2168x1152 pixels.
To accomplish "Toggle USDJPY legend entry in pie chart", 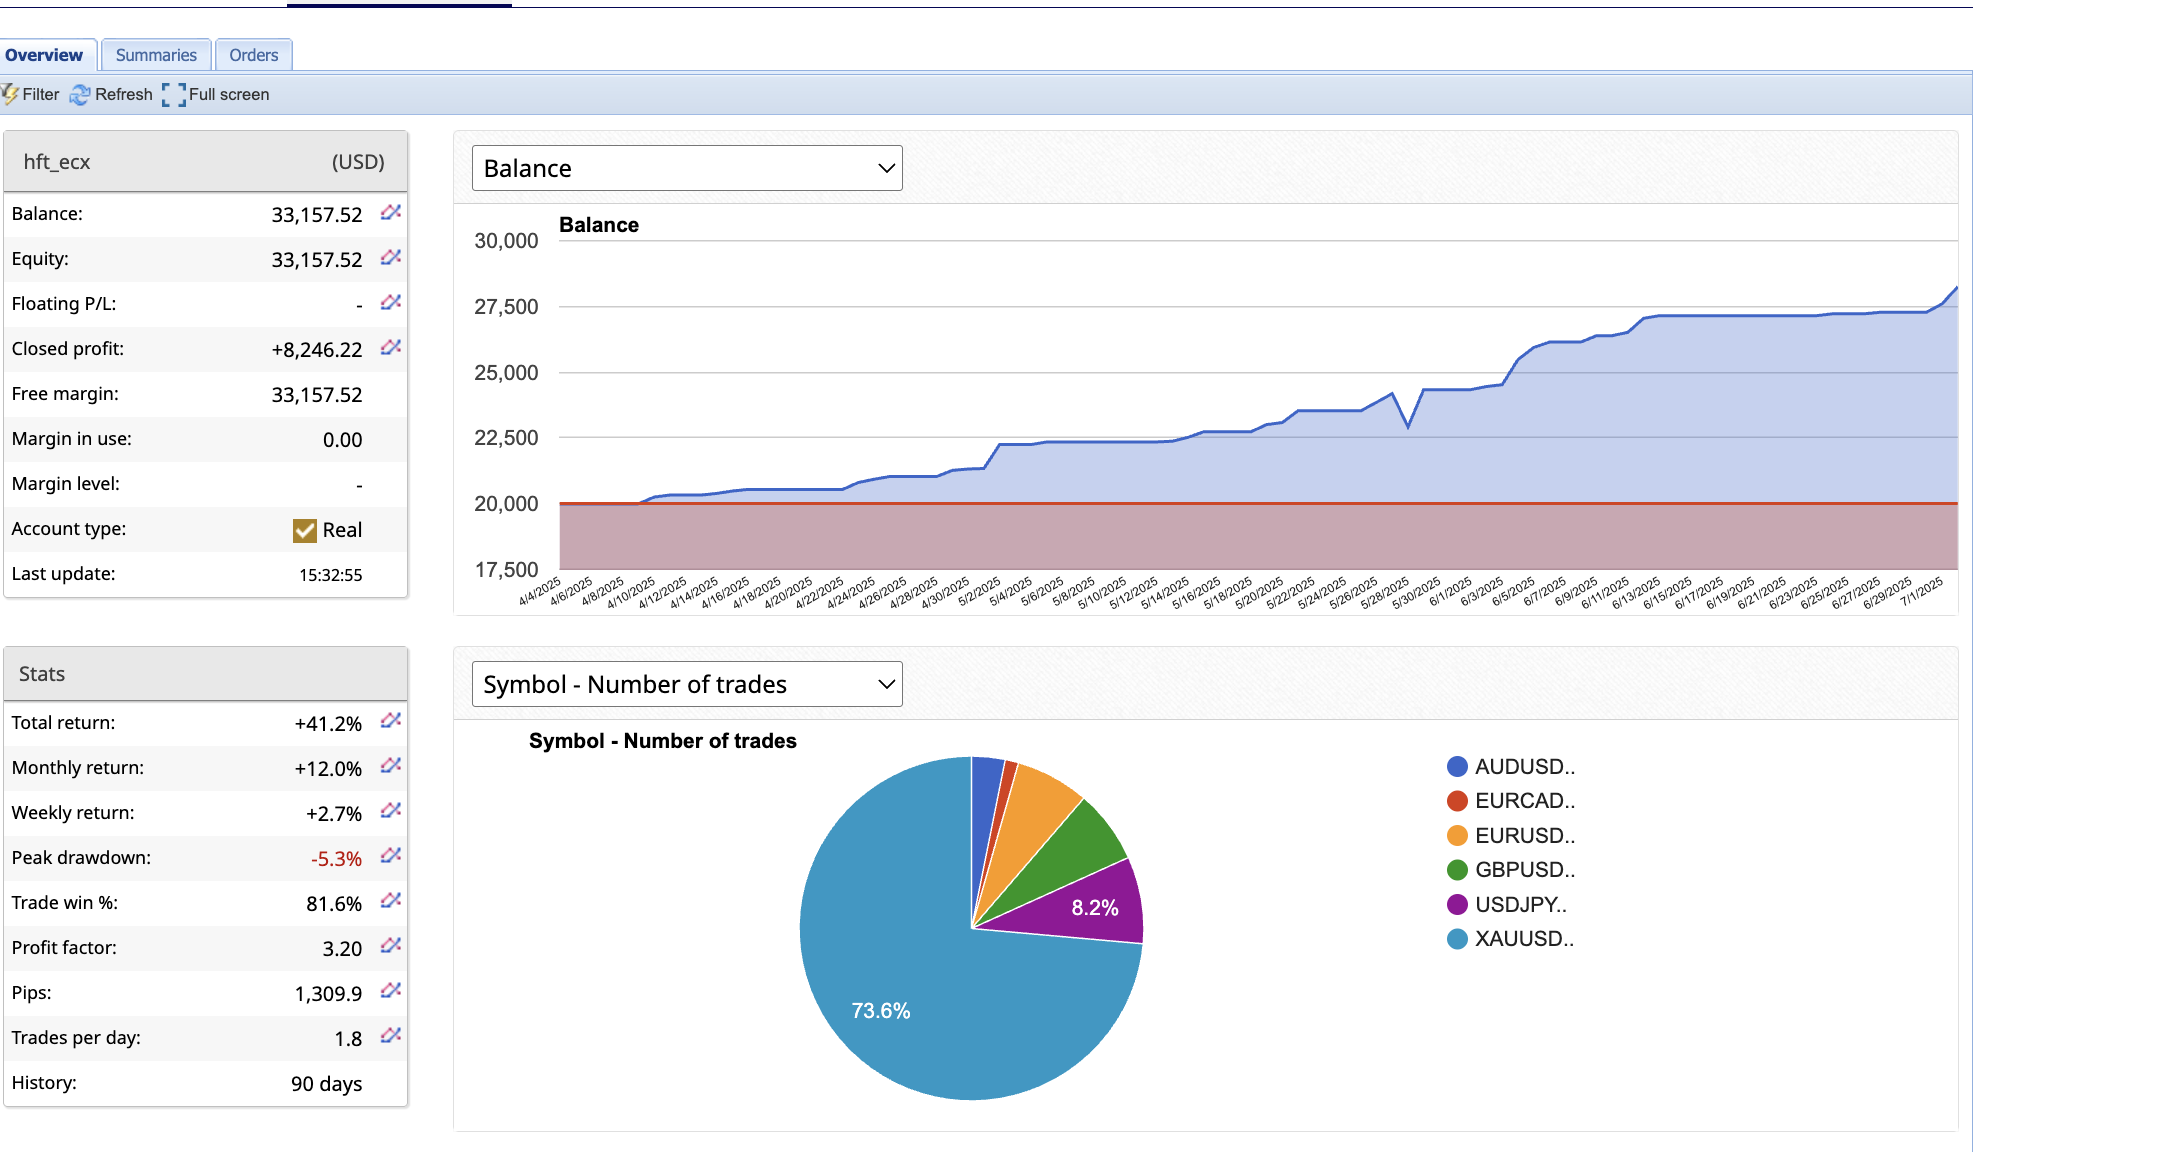I will 1519,905.
